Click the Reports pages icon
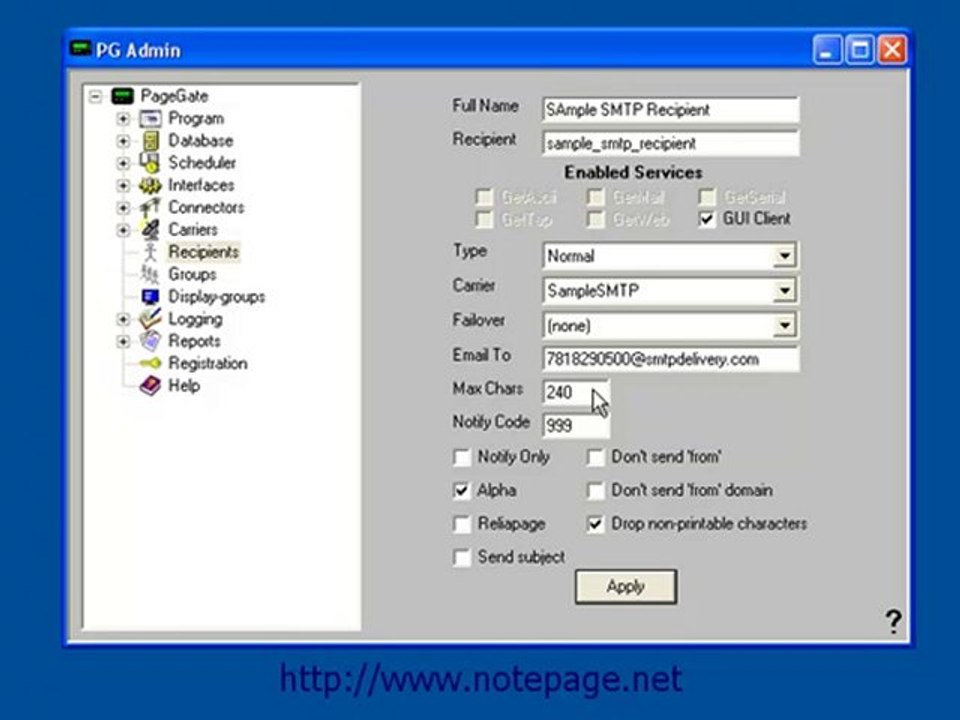The height and width of the screenshot is (720, 960). pyautogui.click(x=150, y=341)
